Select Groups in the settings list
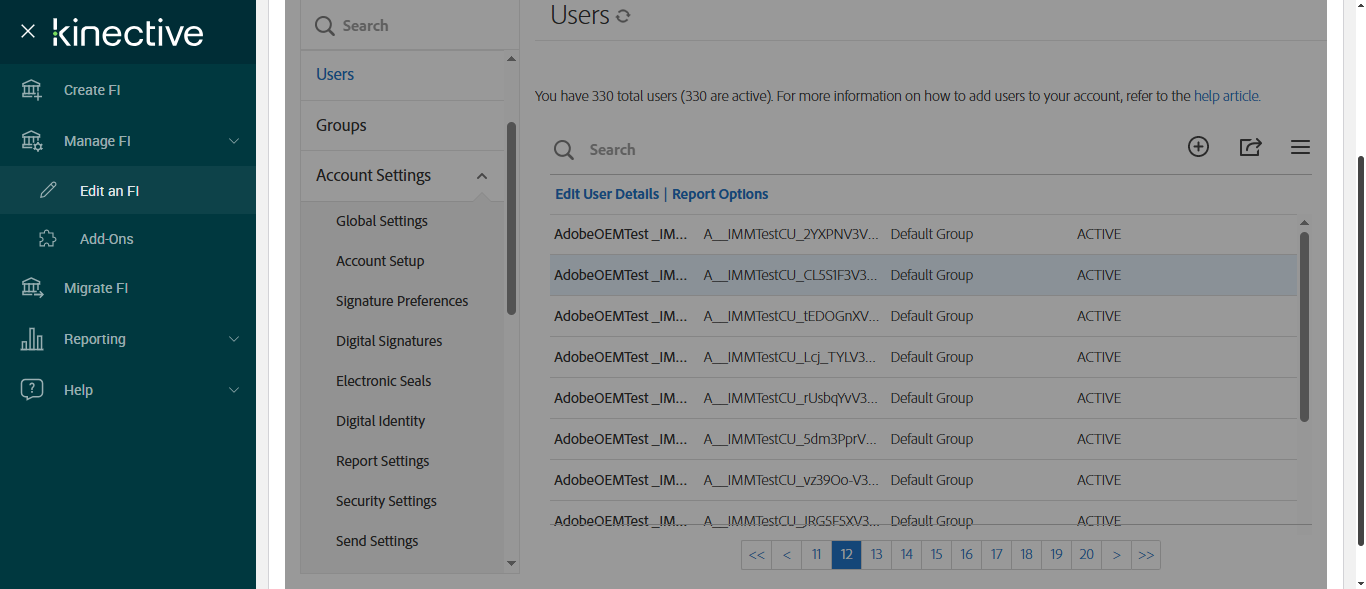1366x589 pixels. coord(341,125)
